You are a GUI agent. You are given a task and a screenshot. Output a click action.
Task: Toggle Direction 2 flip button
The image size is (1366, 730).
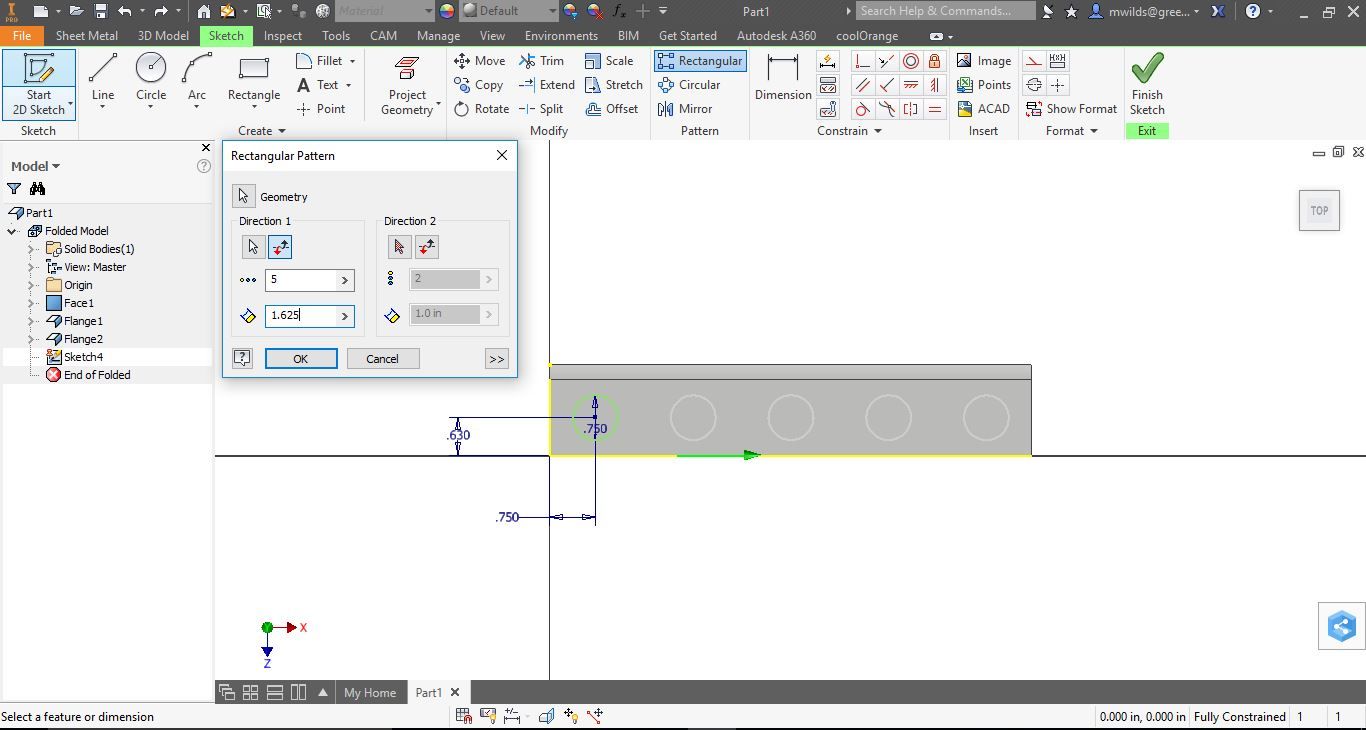click(427, 247)
